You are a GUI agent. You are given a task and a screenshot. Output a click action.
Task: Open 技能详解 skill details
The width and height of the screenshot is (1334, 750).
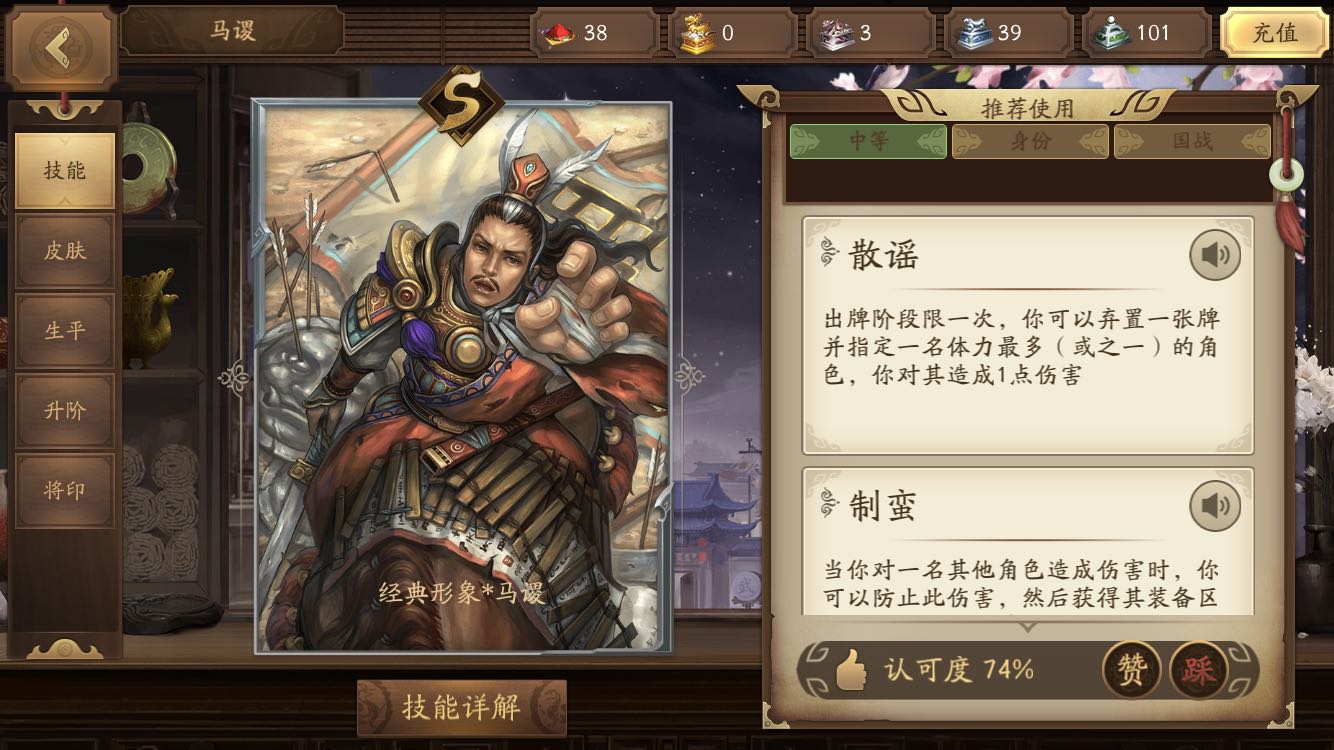coord(462,708)
